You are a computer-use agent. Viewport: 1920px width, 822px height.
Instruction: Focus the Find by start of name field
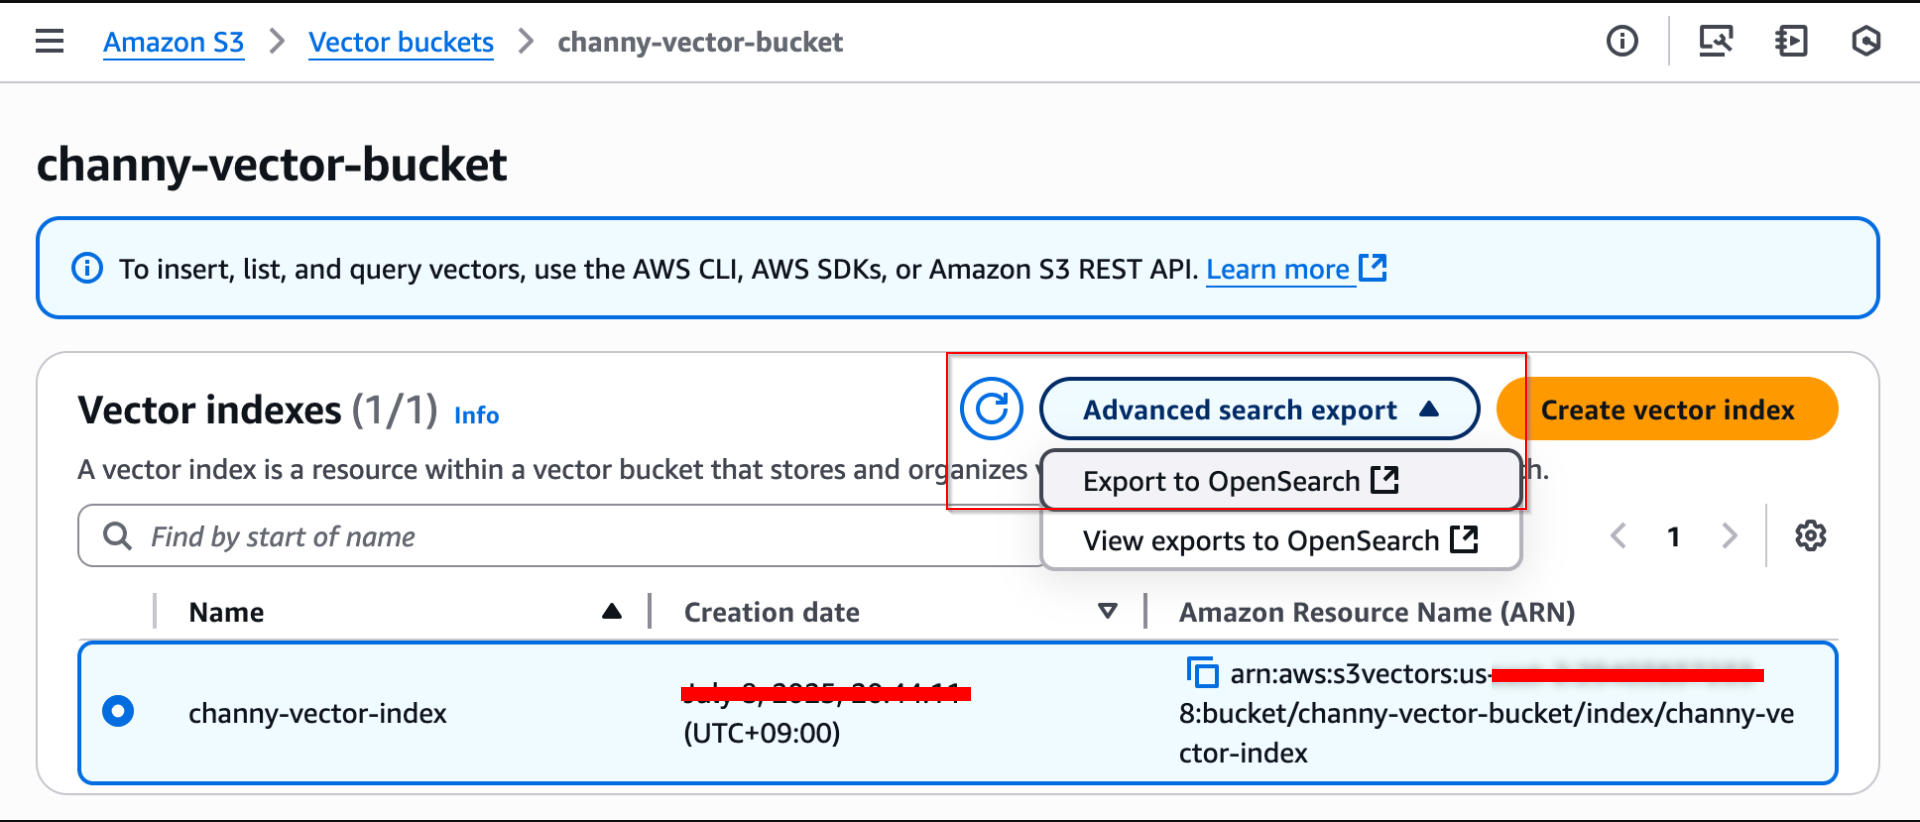560,536
